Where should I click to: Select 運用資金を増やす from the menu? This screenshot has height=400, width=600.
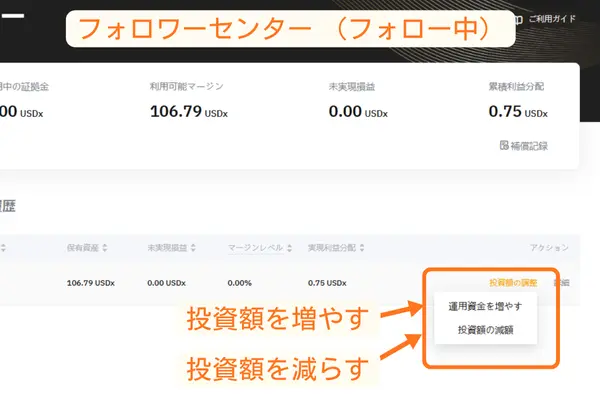(485, 306)
